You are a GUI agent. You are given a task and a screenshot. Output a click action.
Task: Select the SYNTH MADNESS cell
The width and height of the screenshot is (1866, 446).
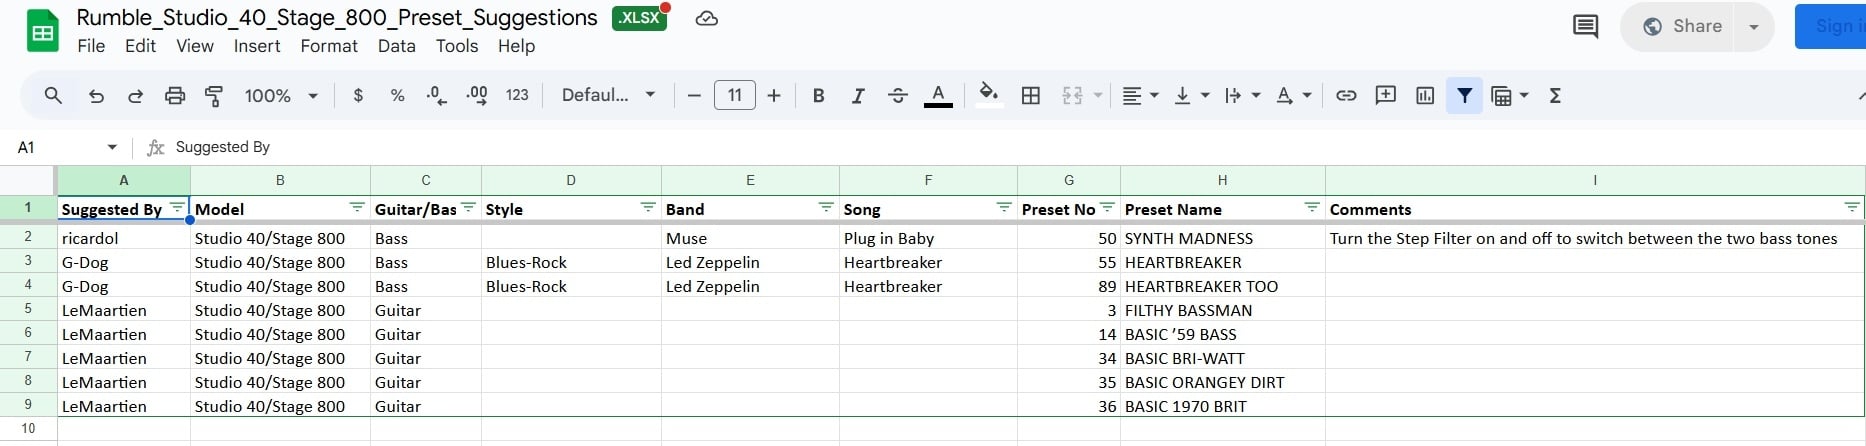1222,238
